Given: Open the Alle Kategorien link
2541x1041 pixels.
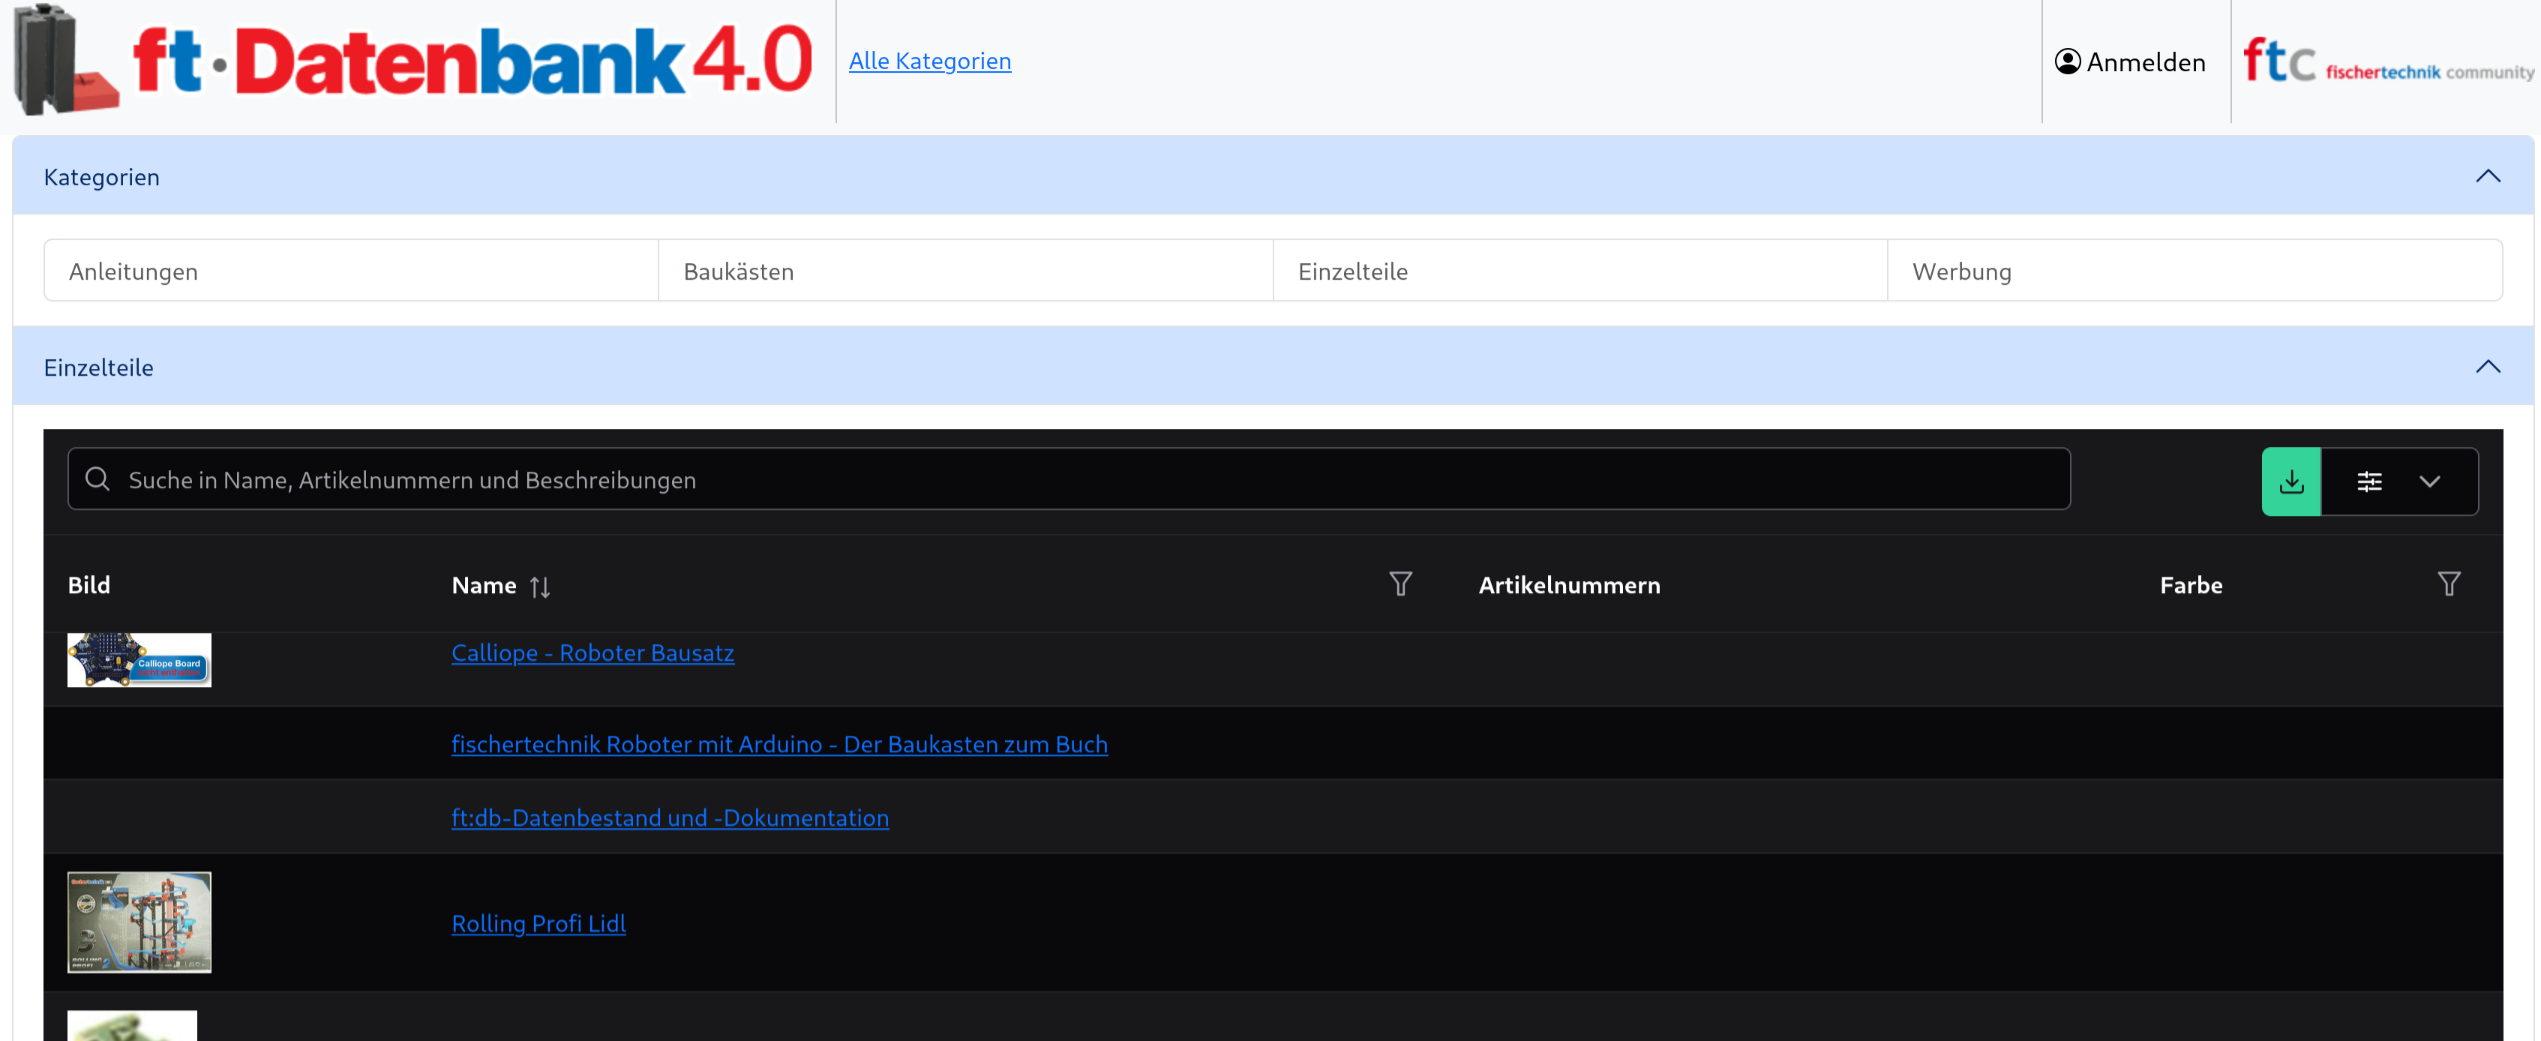Looking at the screenshot, I should click(929, 61).
